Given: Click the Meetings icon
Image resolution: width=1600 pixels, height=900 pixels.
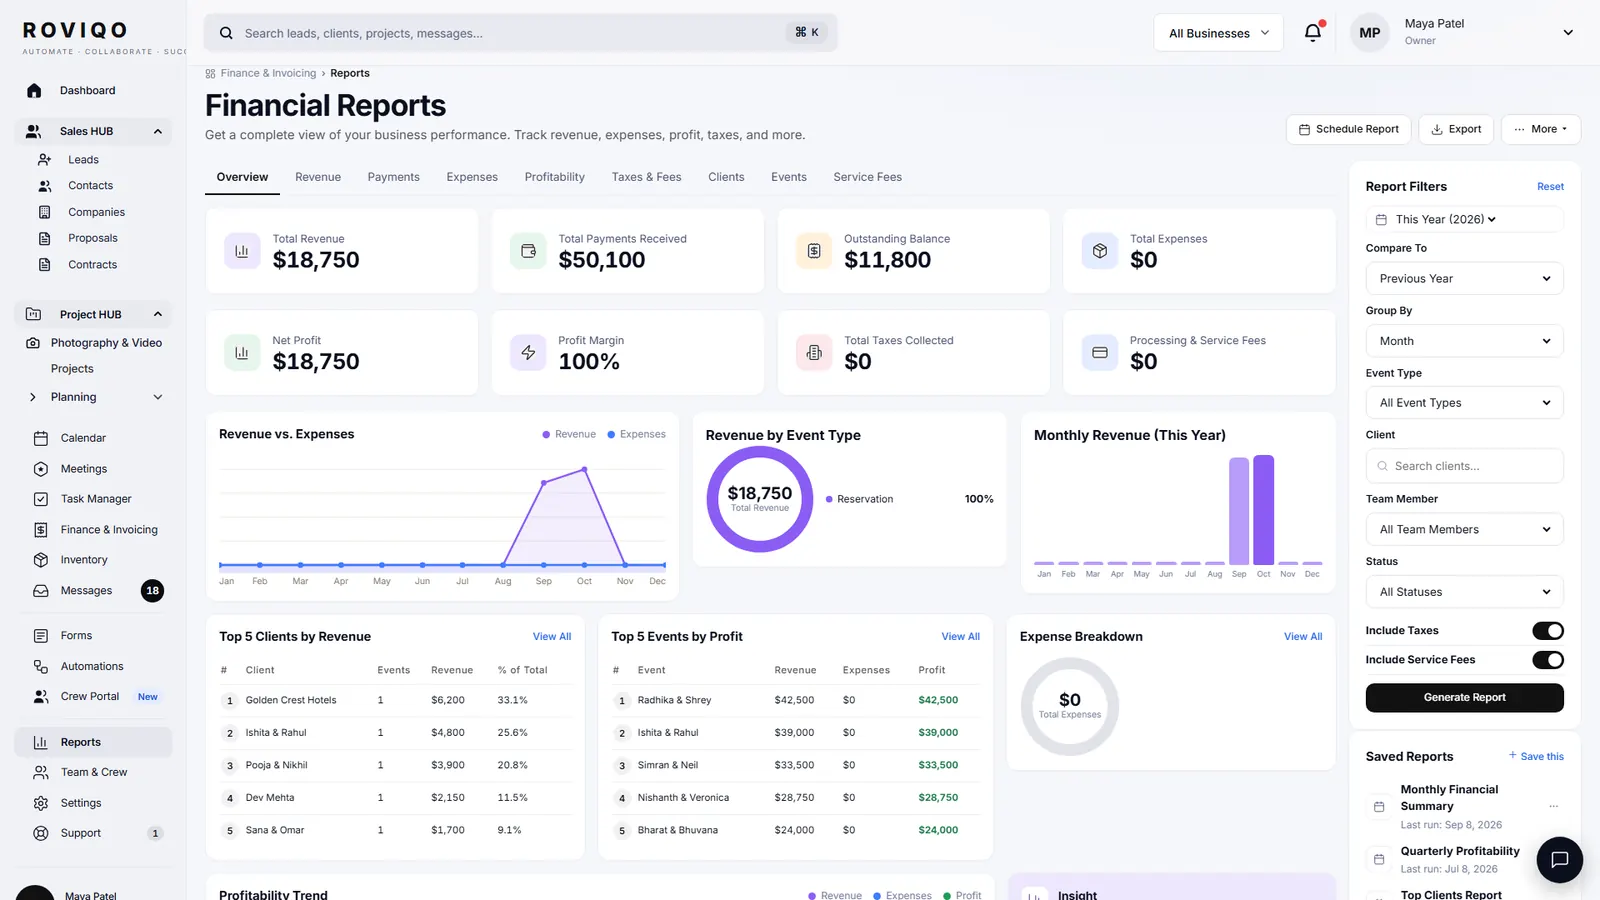Looking at the screenshot, I should [41, 469].
